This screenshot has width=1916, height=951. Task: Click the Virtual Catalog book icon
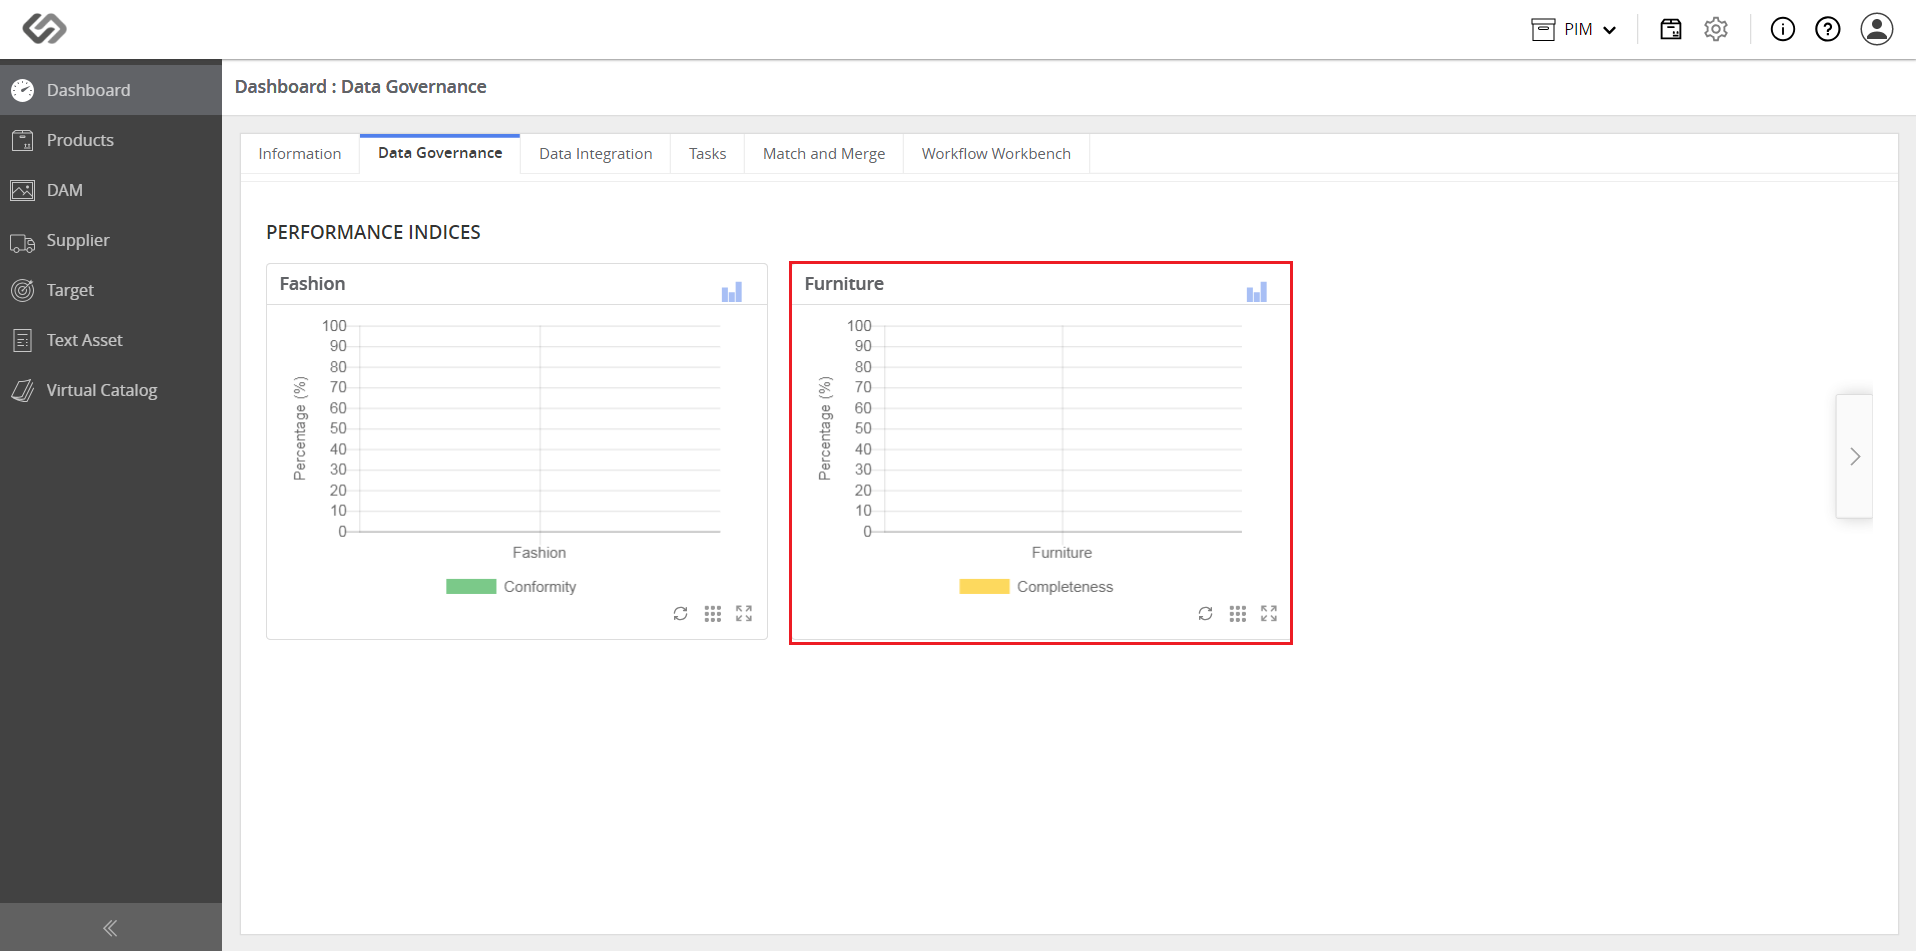pos(23,390)
